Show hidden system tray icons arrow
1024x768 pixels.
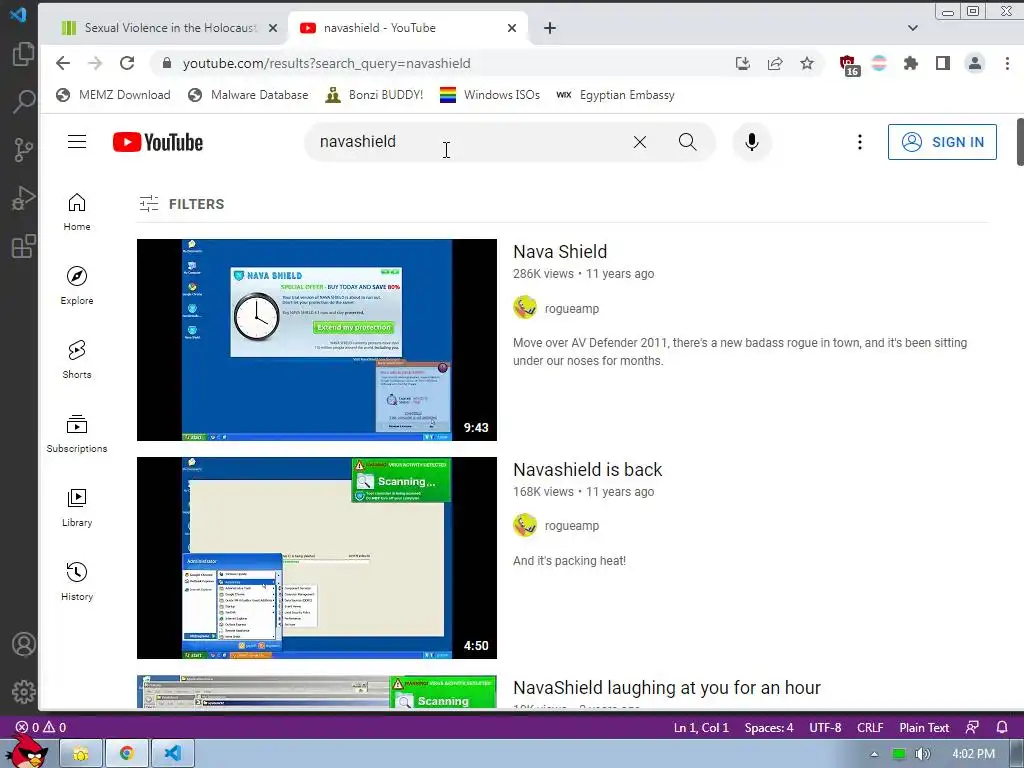pos(874,754)
